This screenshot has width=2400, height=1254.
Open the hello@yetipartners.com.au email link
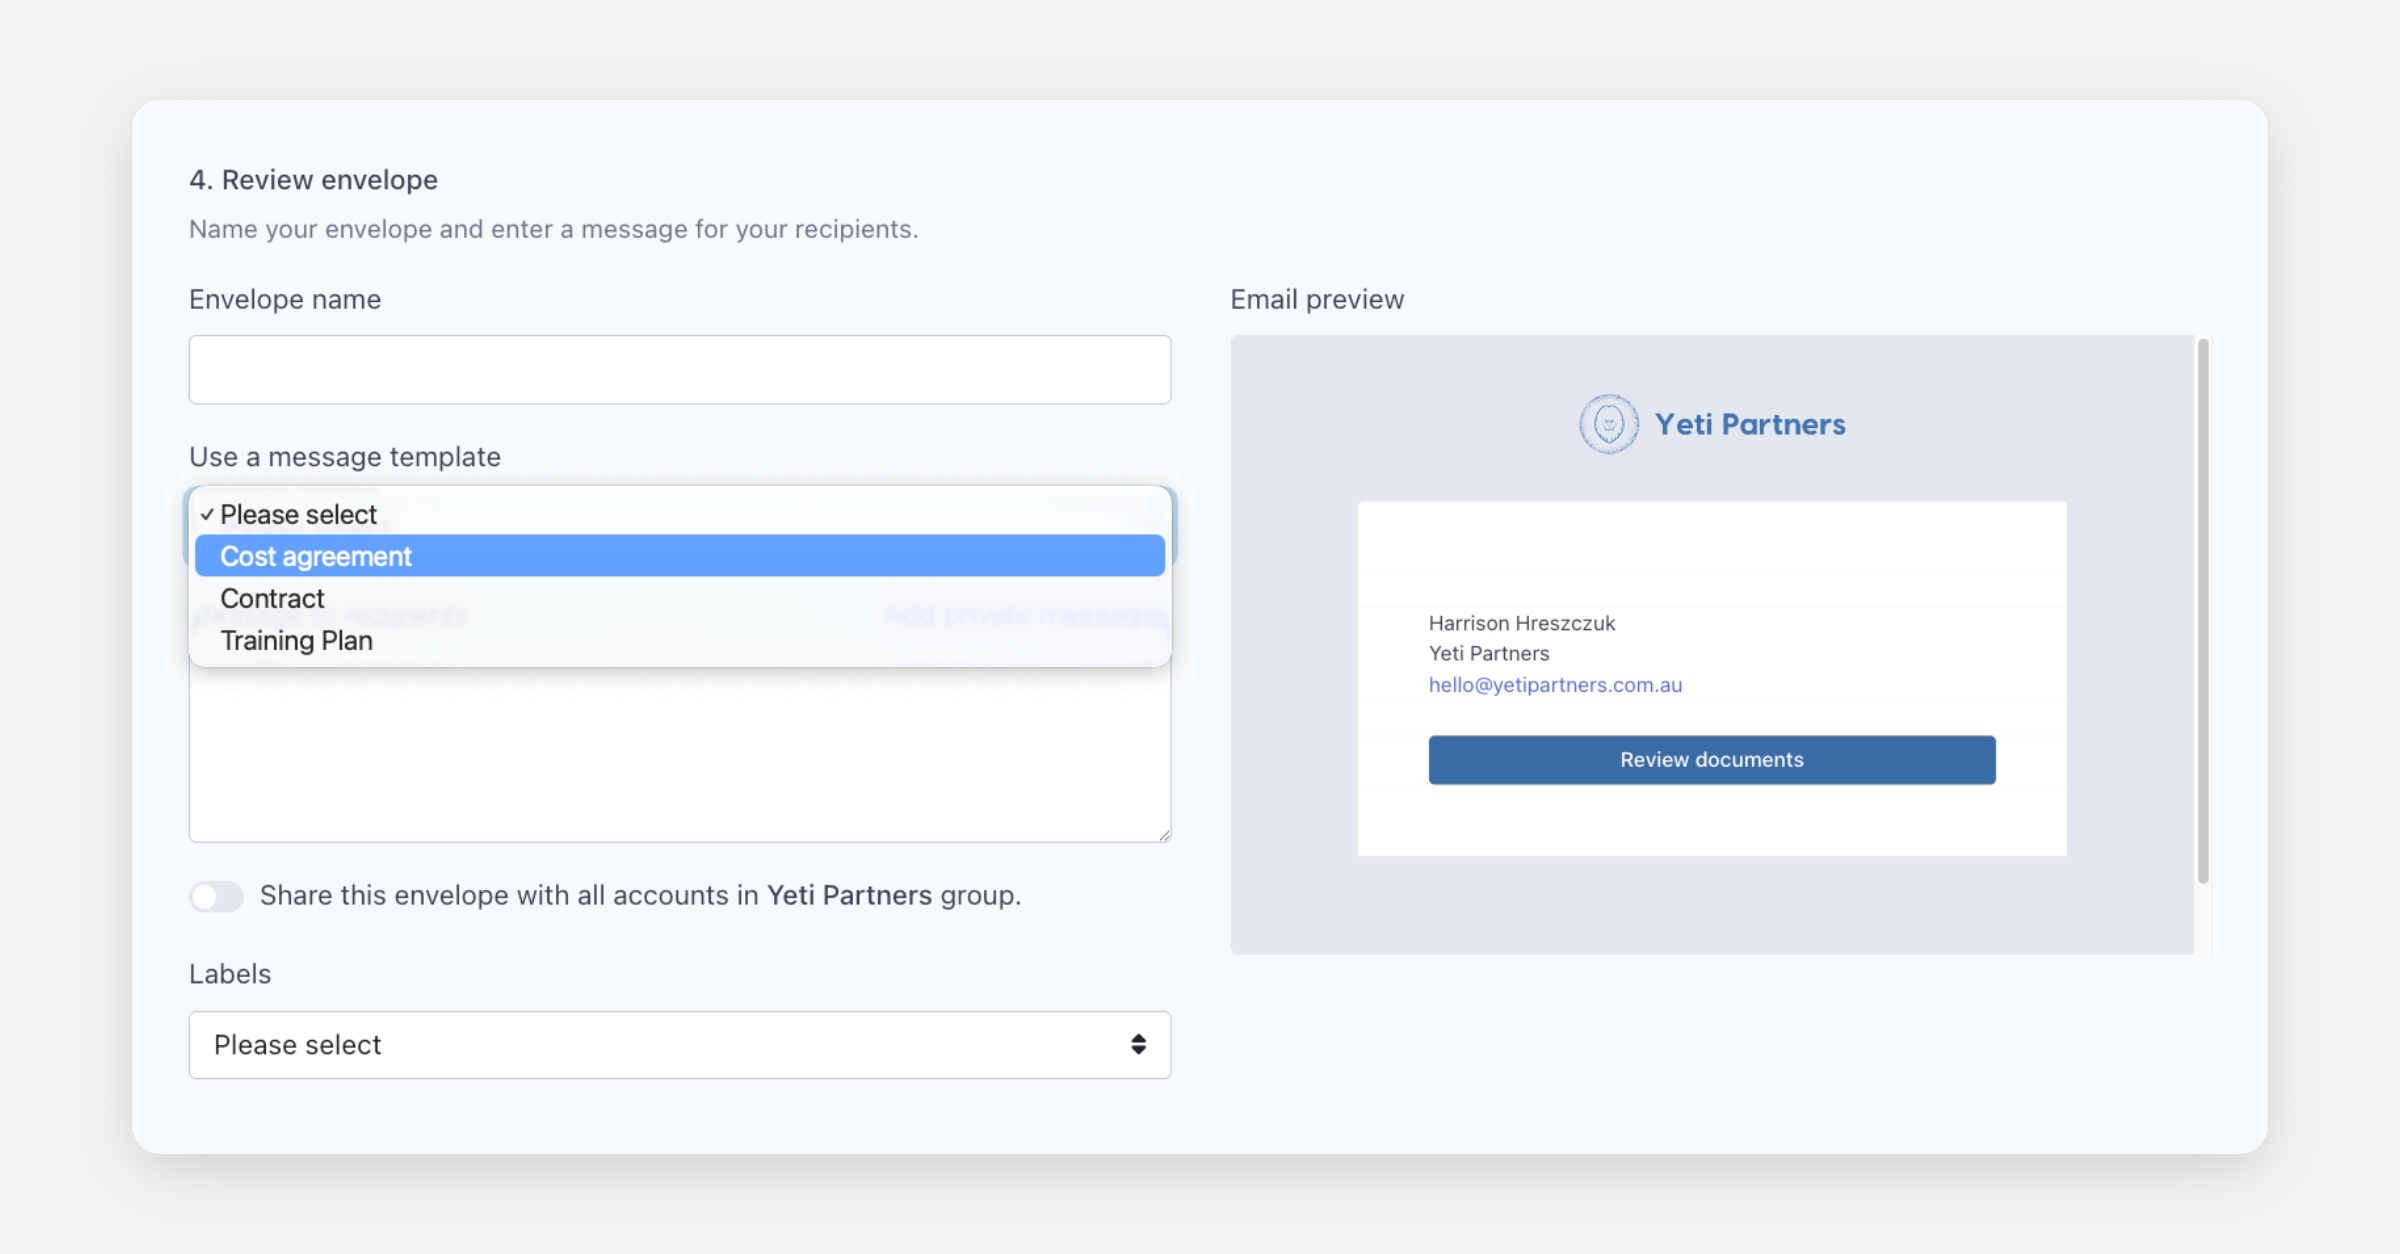coord(1555,685)
